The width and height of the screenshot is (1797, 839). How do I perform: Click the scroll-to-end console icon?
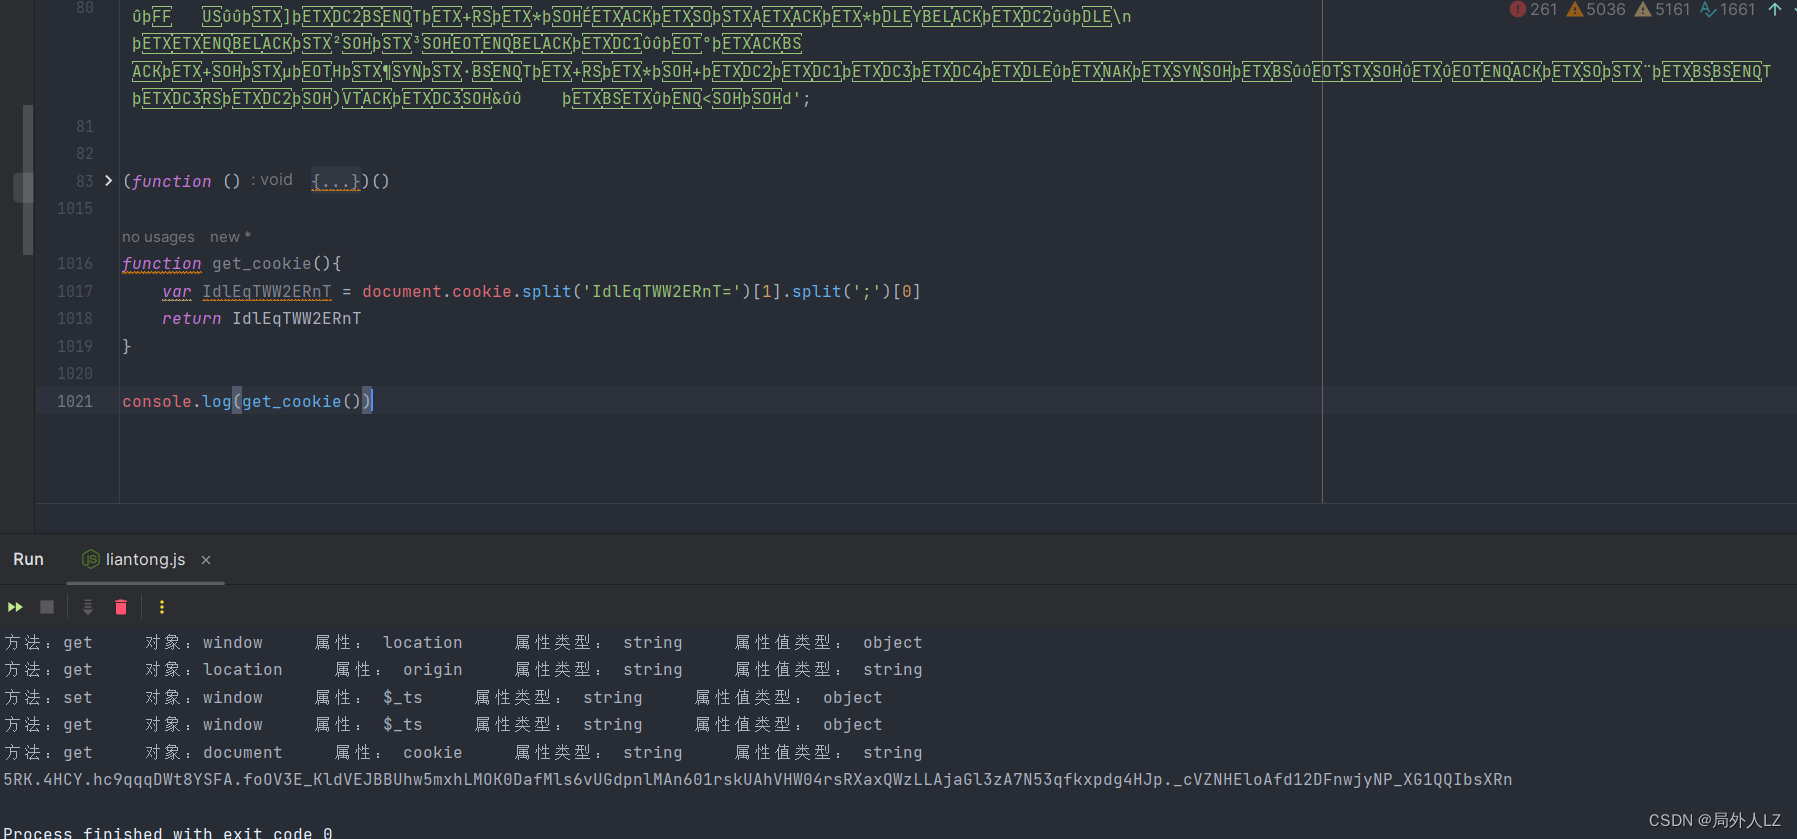(x=88, y=607)
